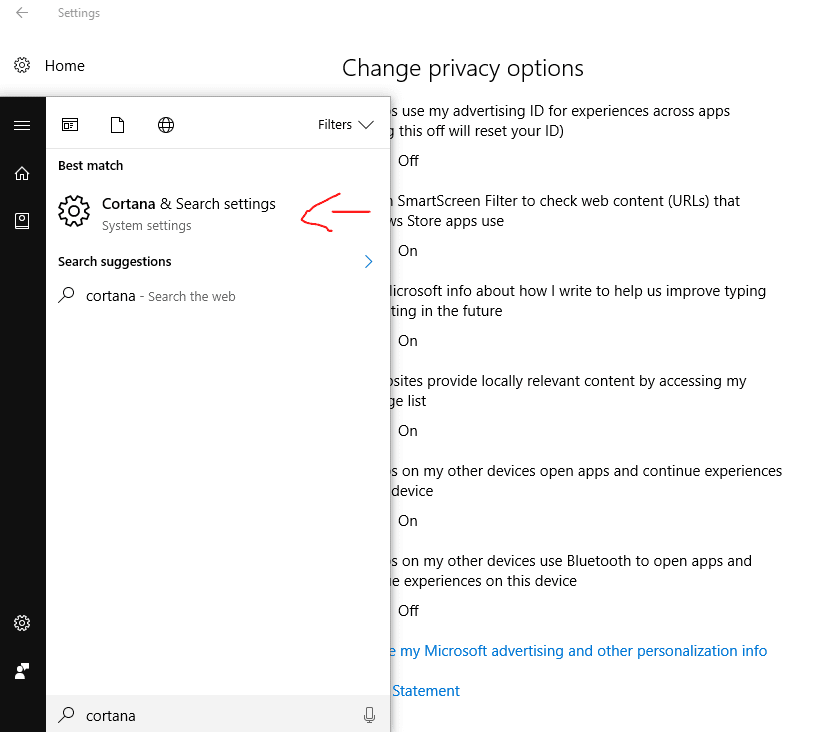Open Cortana Settings gear in sidebar

pyautogui.click(x=22, y=623)
